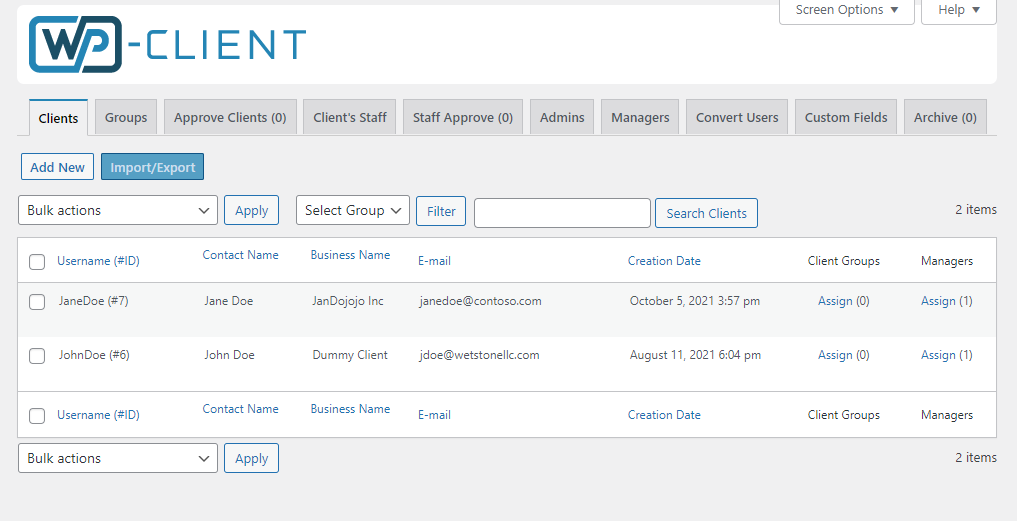Expand the Help panel
The height and width of the screenshot is (521, 1017).
coord(959,10)
